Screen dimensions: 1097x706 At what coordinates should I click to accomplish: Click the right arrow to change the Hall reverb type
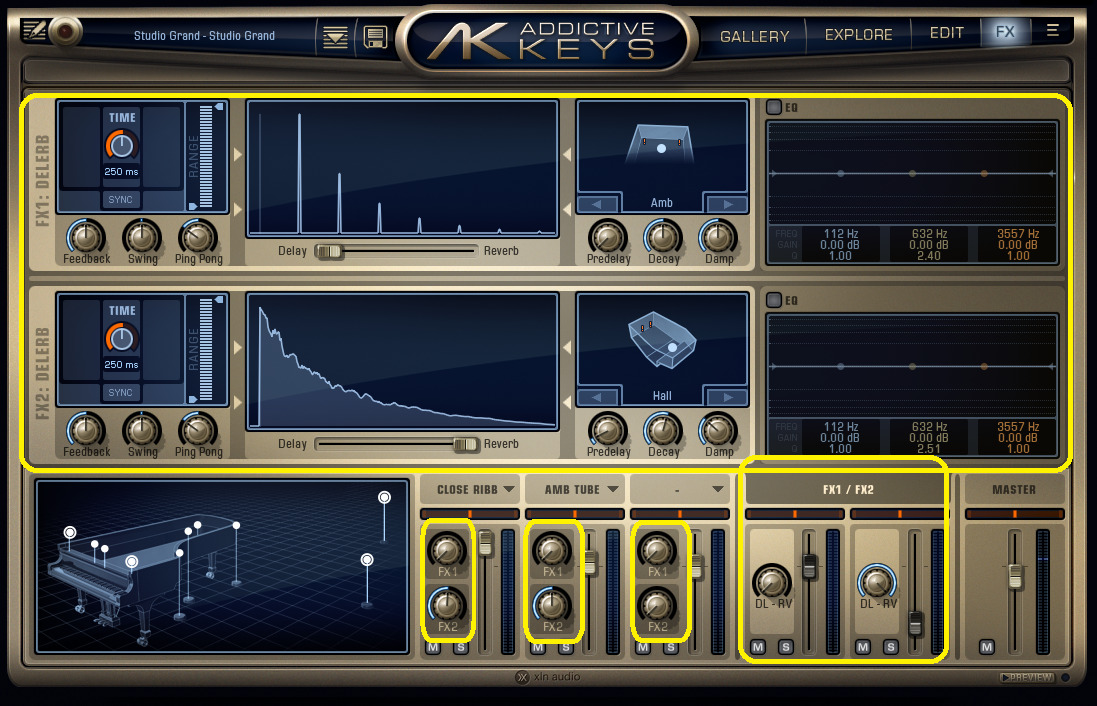(x=727, y=396)
